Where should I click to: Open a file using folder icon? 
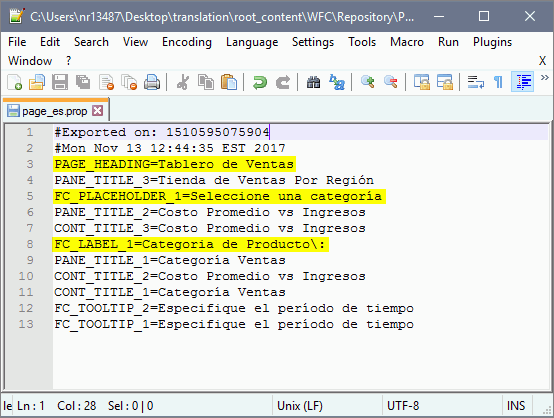(37, 82)
